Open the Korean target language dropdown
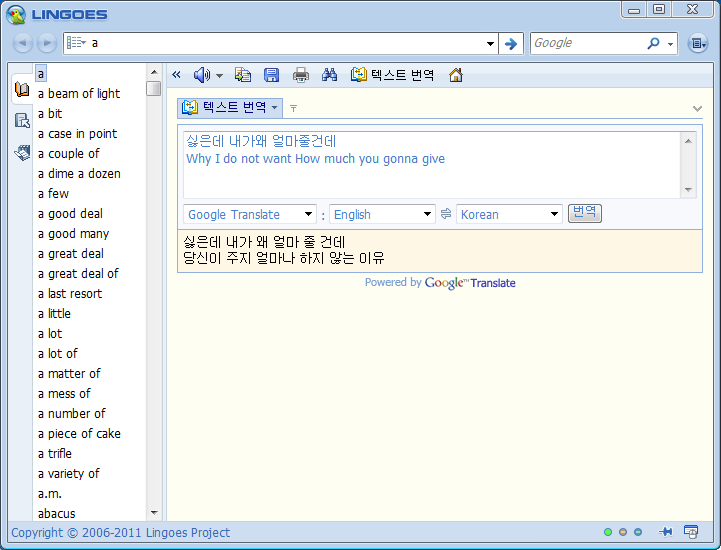721x550 pixels. coord(509,214)
